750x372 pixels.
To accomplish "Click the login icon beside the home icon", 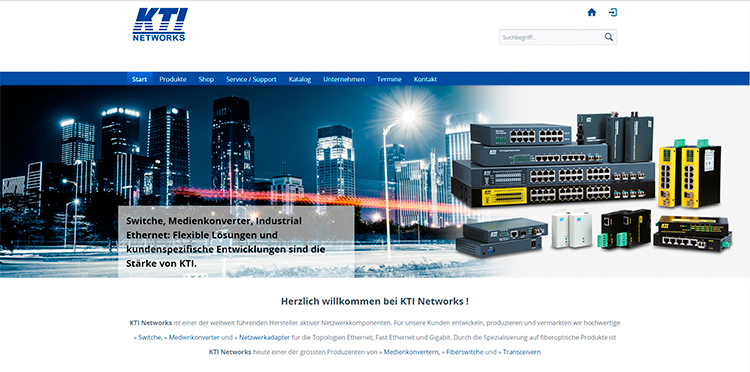I will coord(613,12).
